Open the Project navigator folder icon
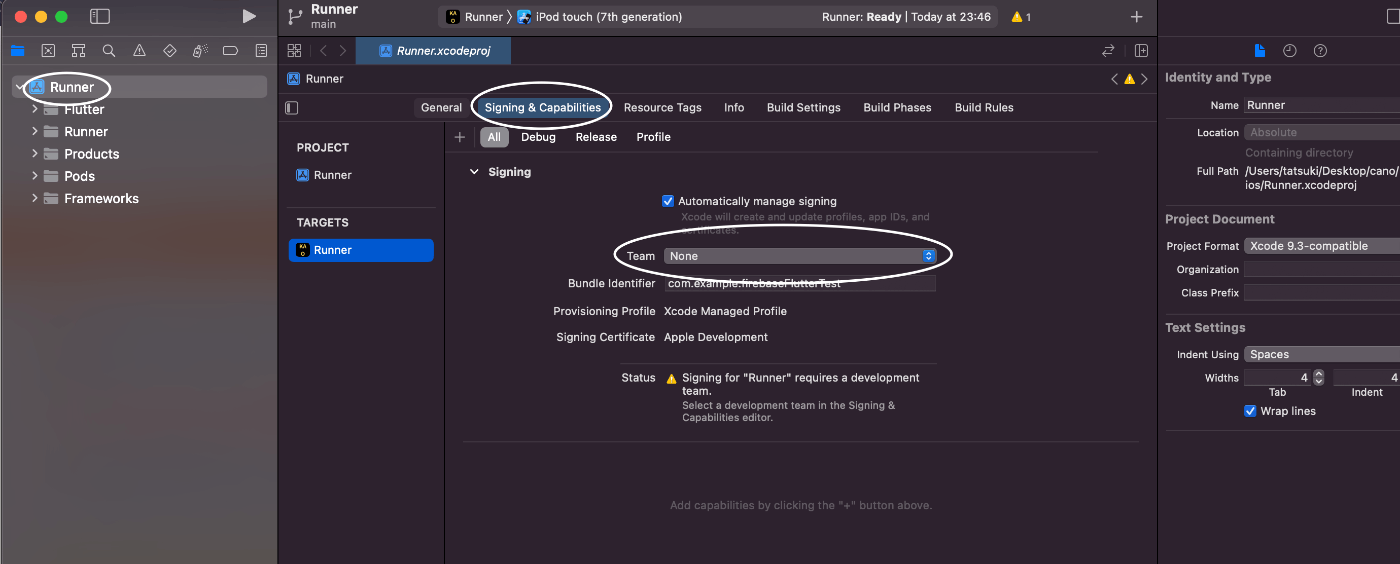The width and height of the screenshot is (1400, 564). [x=17, y=50]
